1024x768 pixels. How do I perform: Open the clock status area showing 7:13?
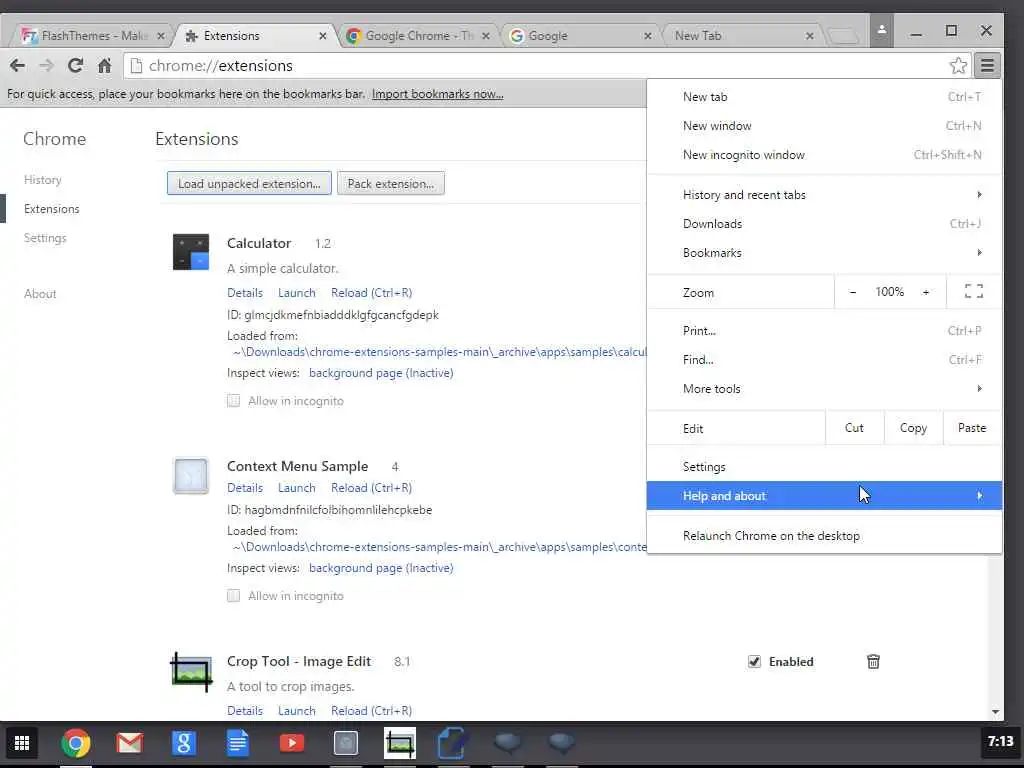pos(1000,742)
